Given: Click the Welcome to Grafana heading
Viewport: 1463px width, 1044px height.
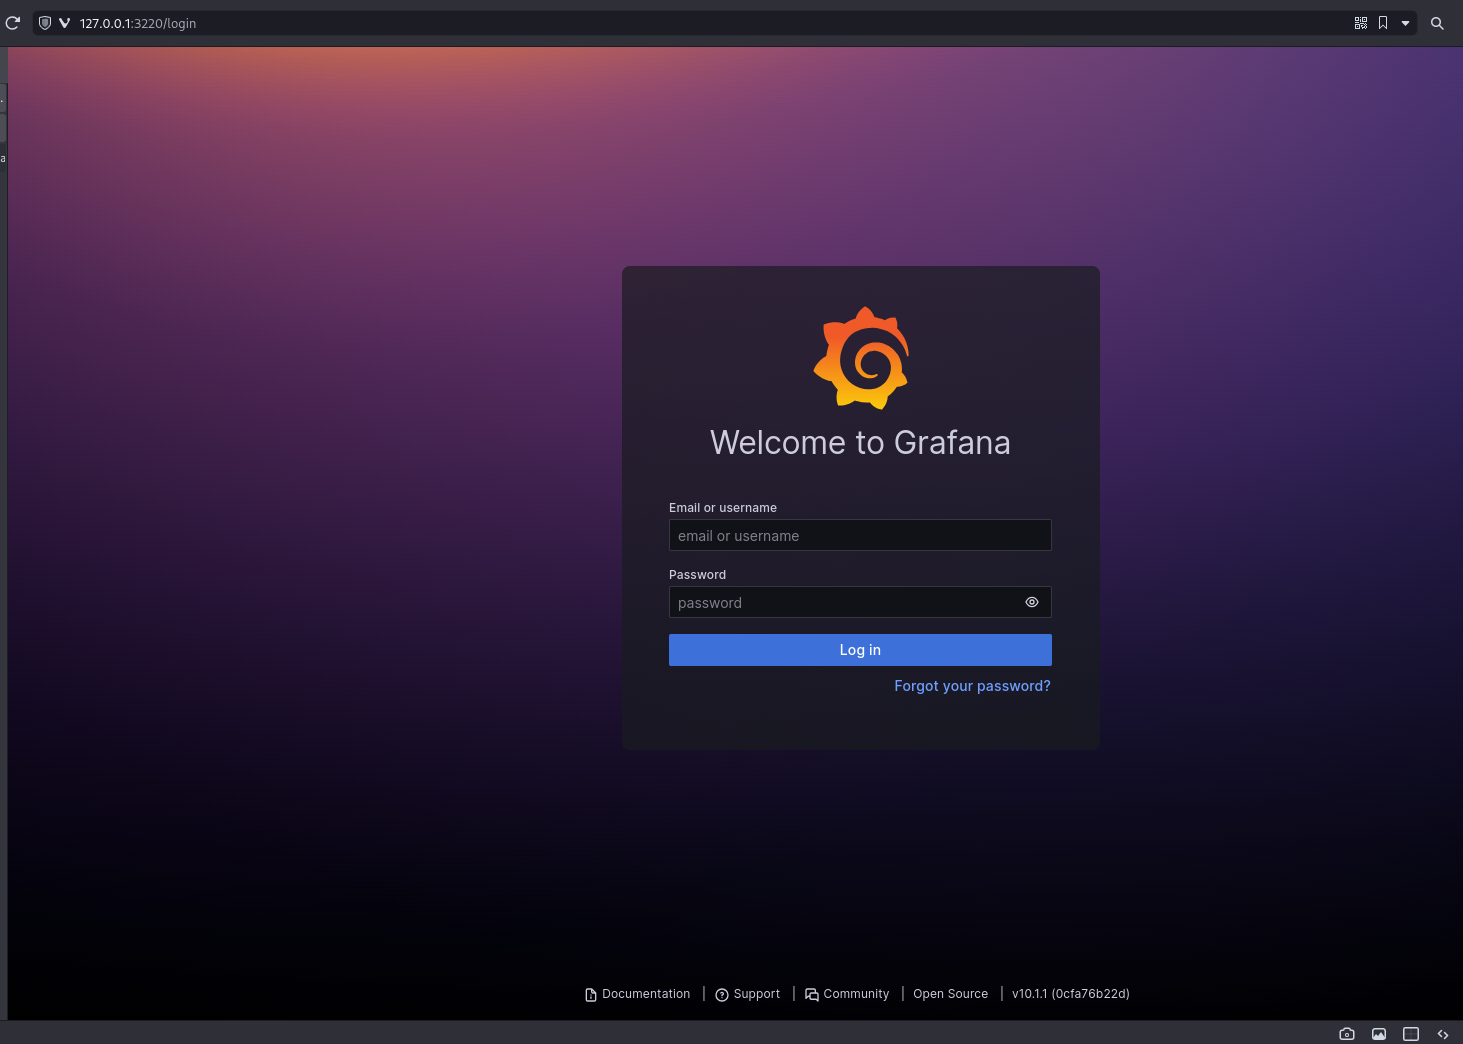Looking at the screenshot, I should click(x=860, y=442).
